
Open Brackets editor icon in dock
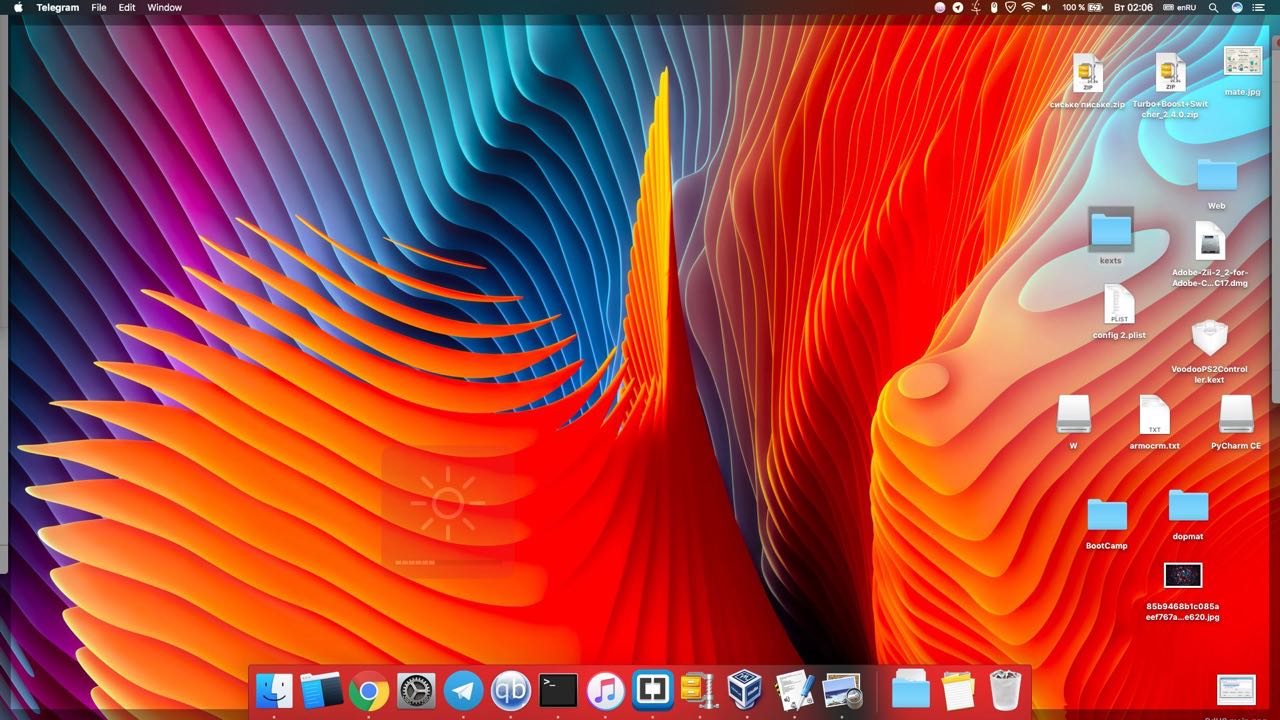point(652,690)
